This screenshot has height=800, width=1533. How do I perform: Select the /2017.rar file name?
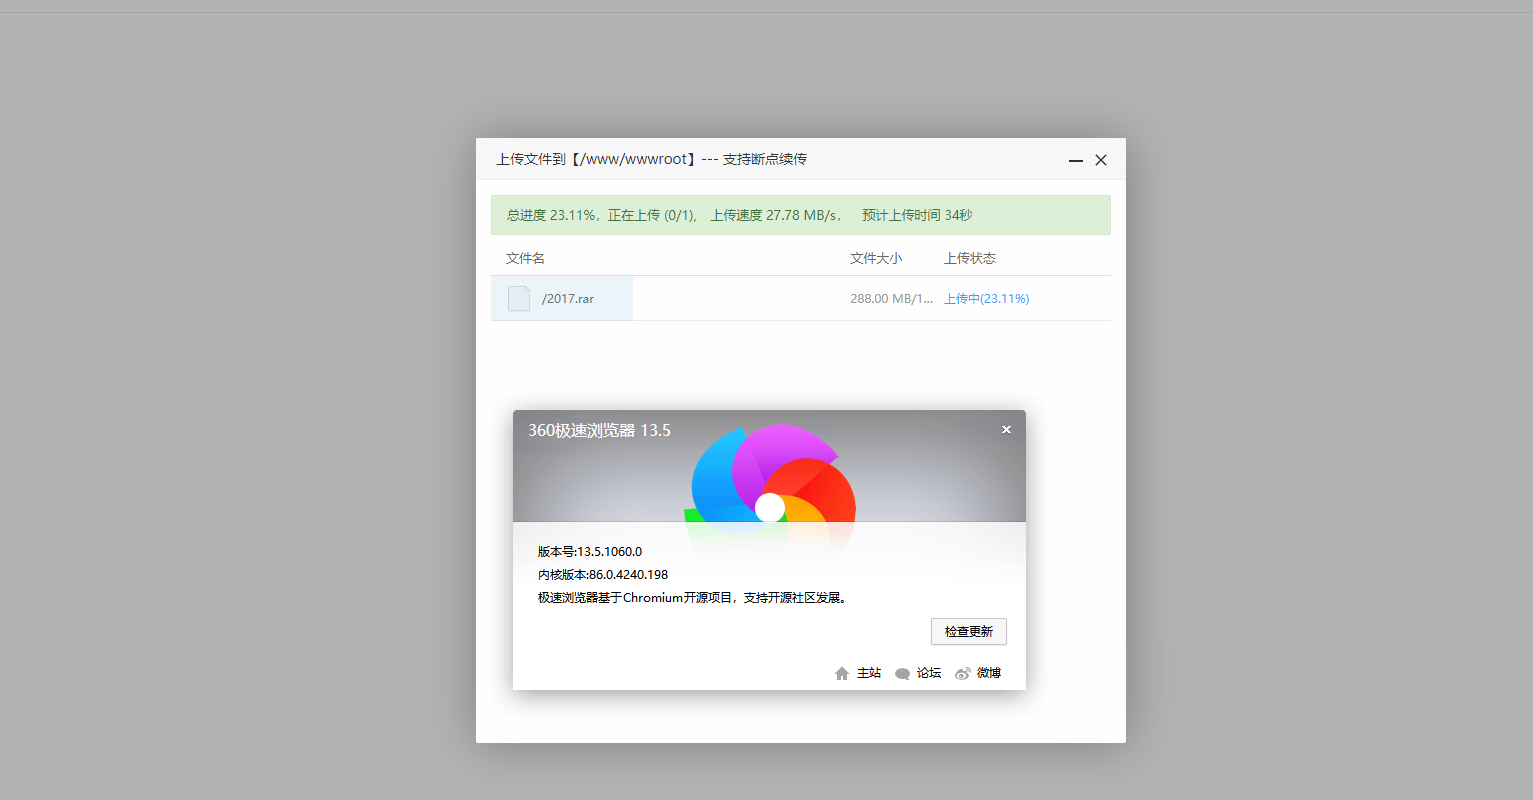click(568, 299)
